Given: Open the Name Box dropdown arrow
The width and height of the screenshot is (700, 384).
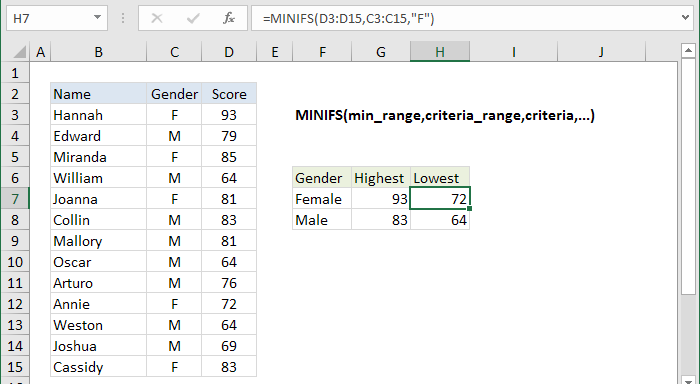Looking at the screenshot, I should [97, 18].
